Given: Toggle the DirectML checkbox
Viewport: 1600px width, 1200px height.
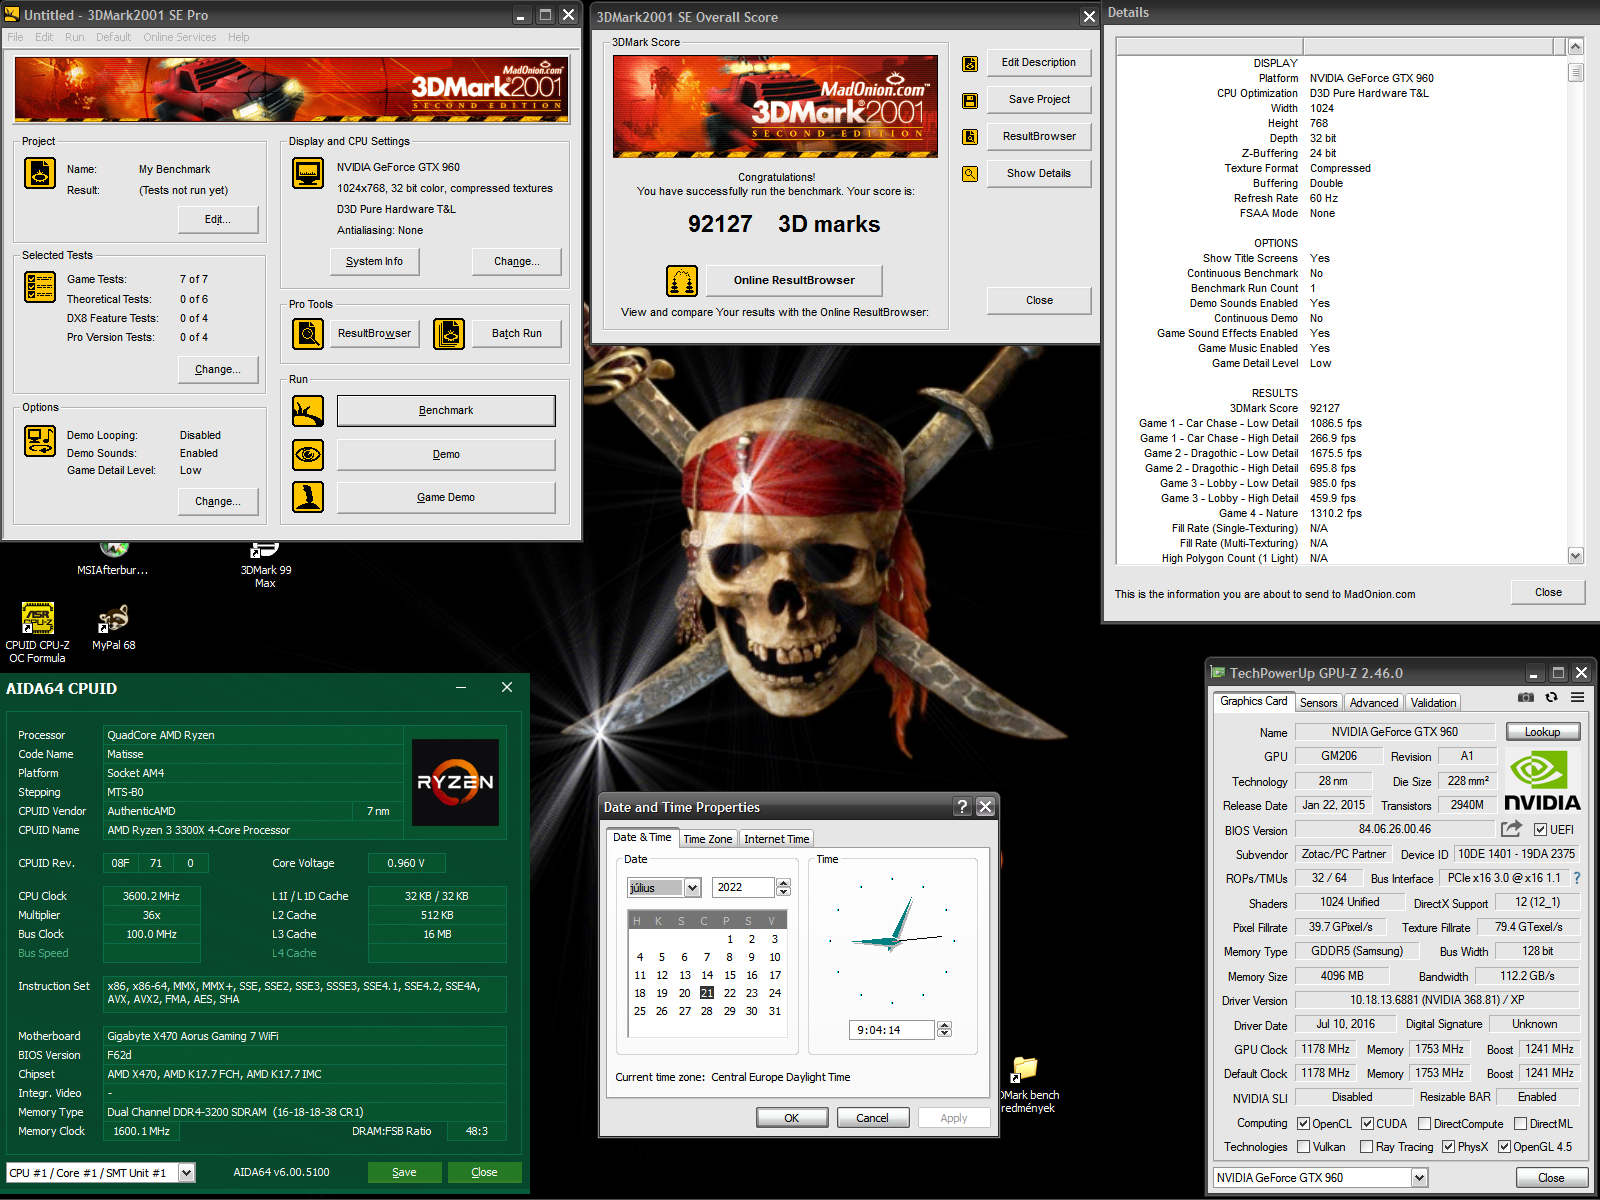Looking at the screenshot, I should (x=1520, y=1124).
